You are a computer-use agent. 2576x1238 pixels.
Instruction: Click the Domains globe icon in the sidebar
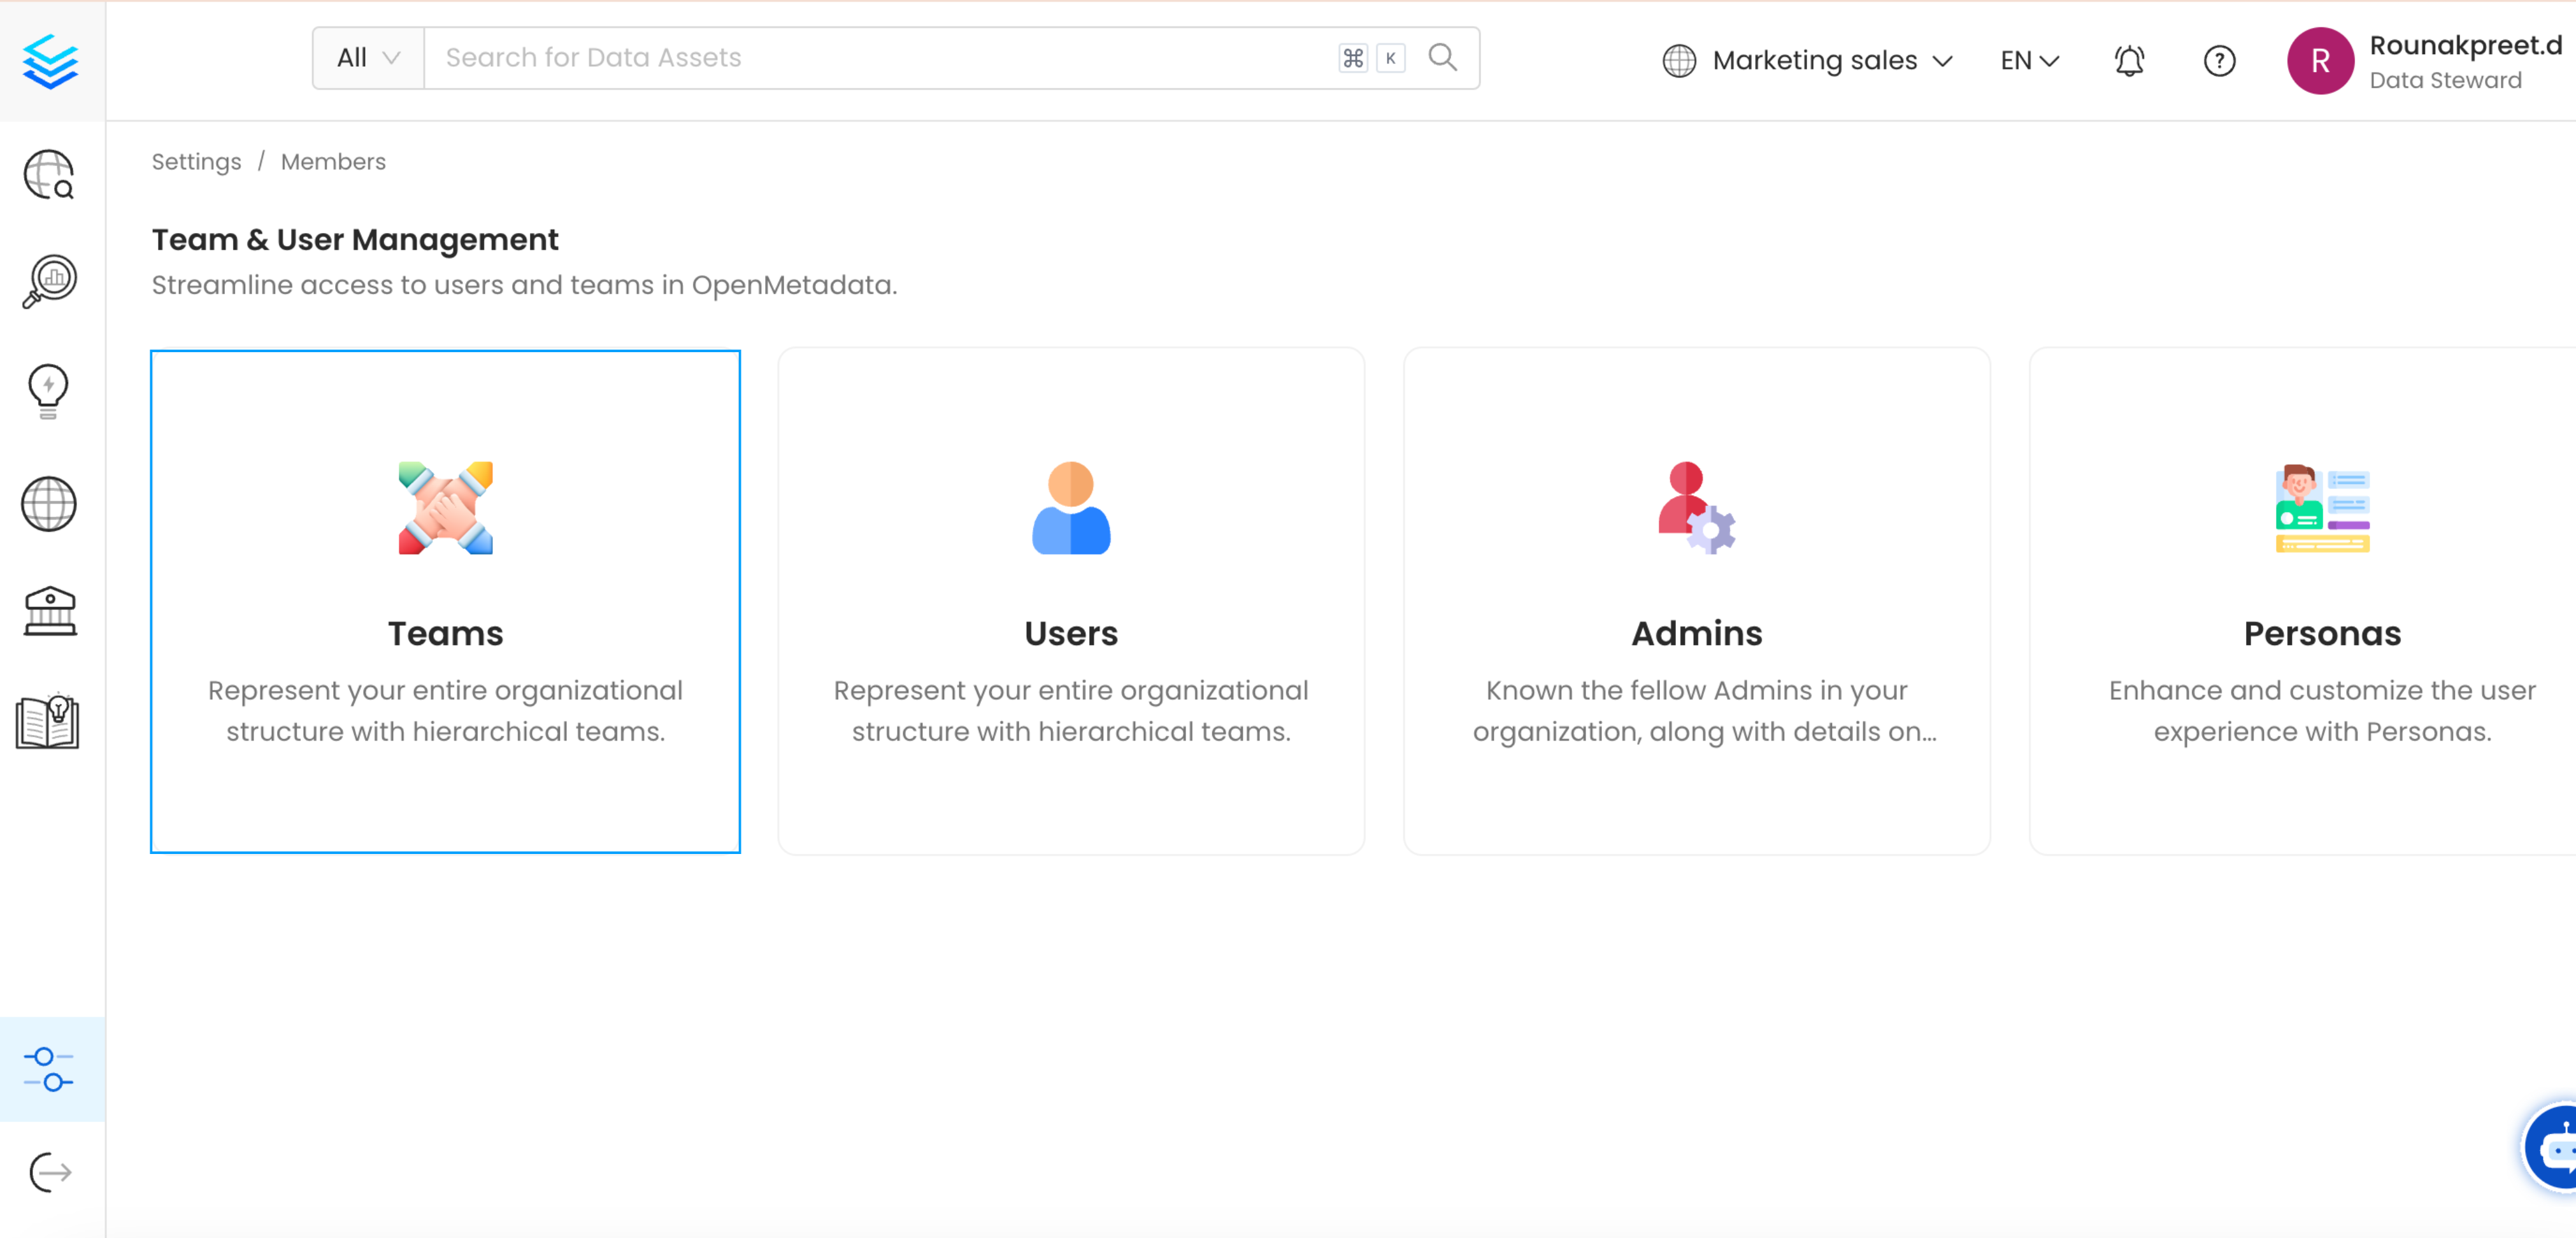click(48, 504)
